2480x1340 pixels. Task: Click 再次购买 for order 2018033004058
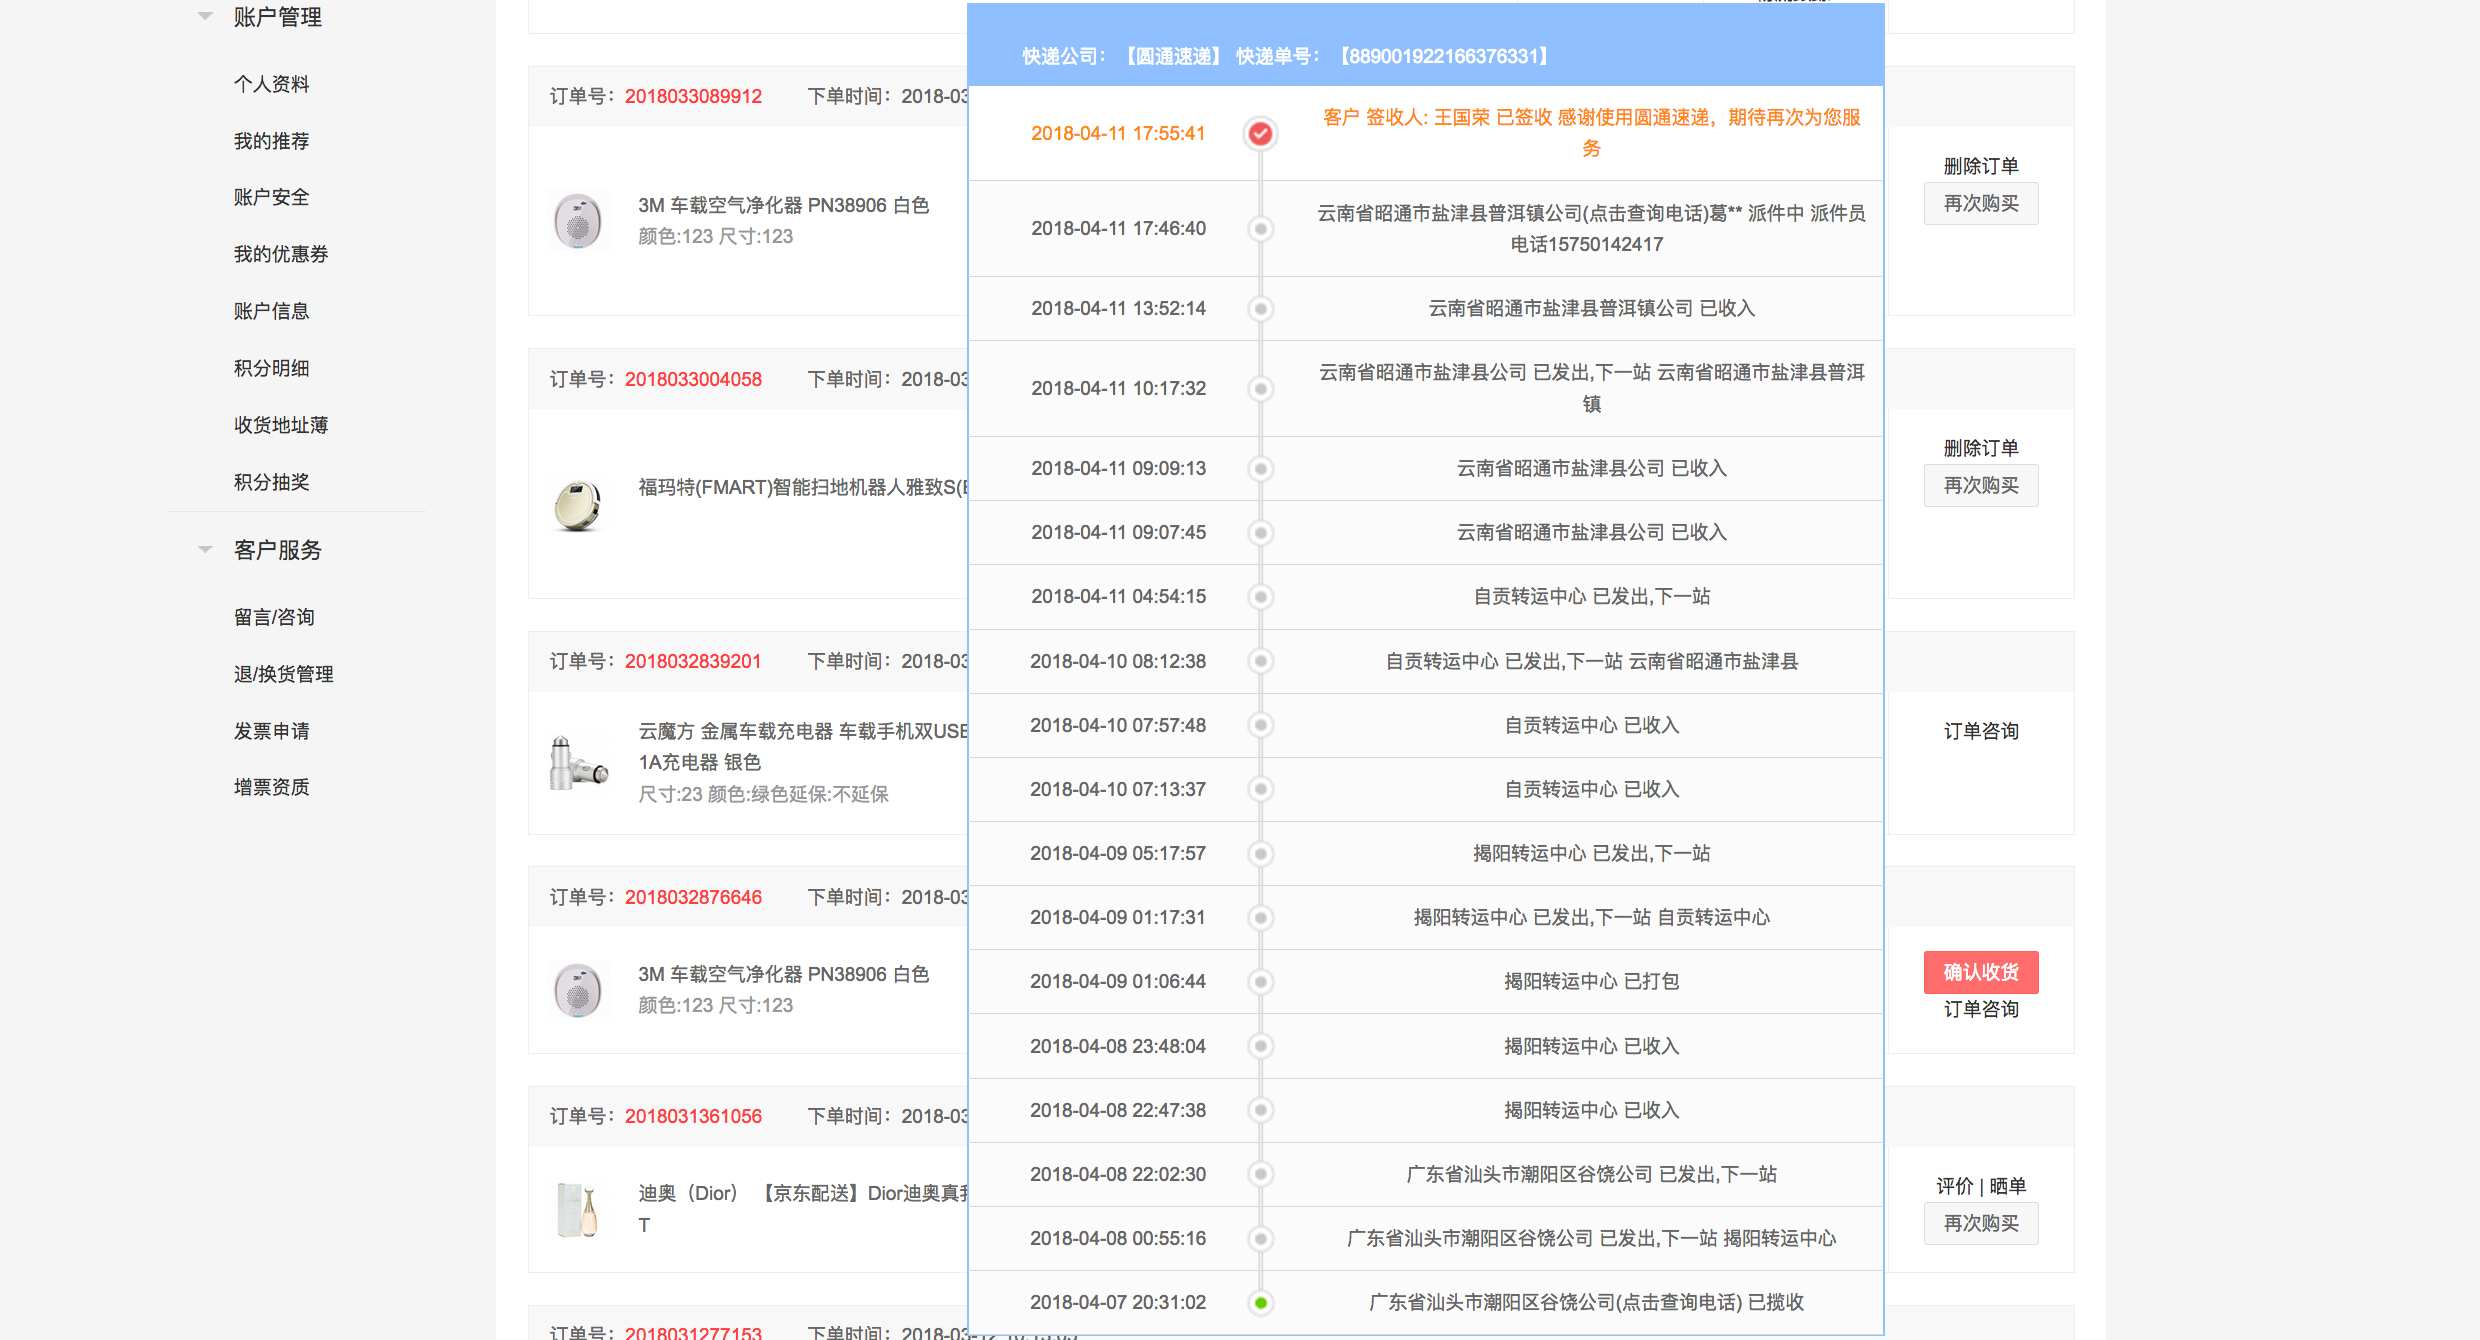pos(1981,486)
